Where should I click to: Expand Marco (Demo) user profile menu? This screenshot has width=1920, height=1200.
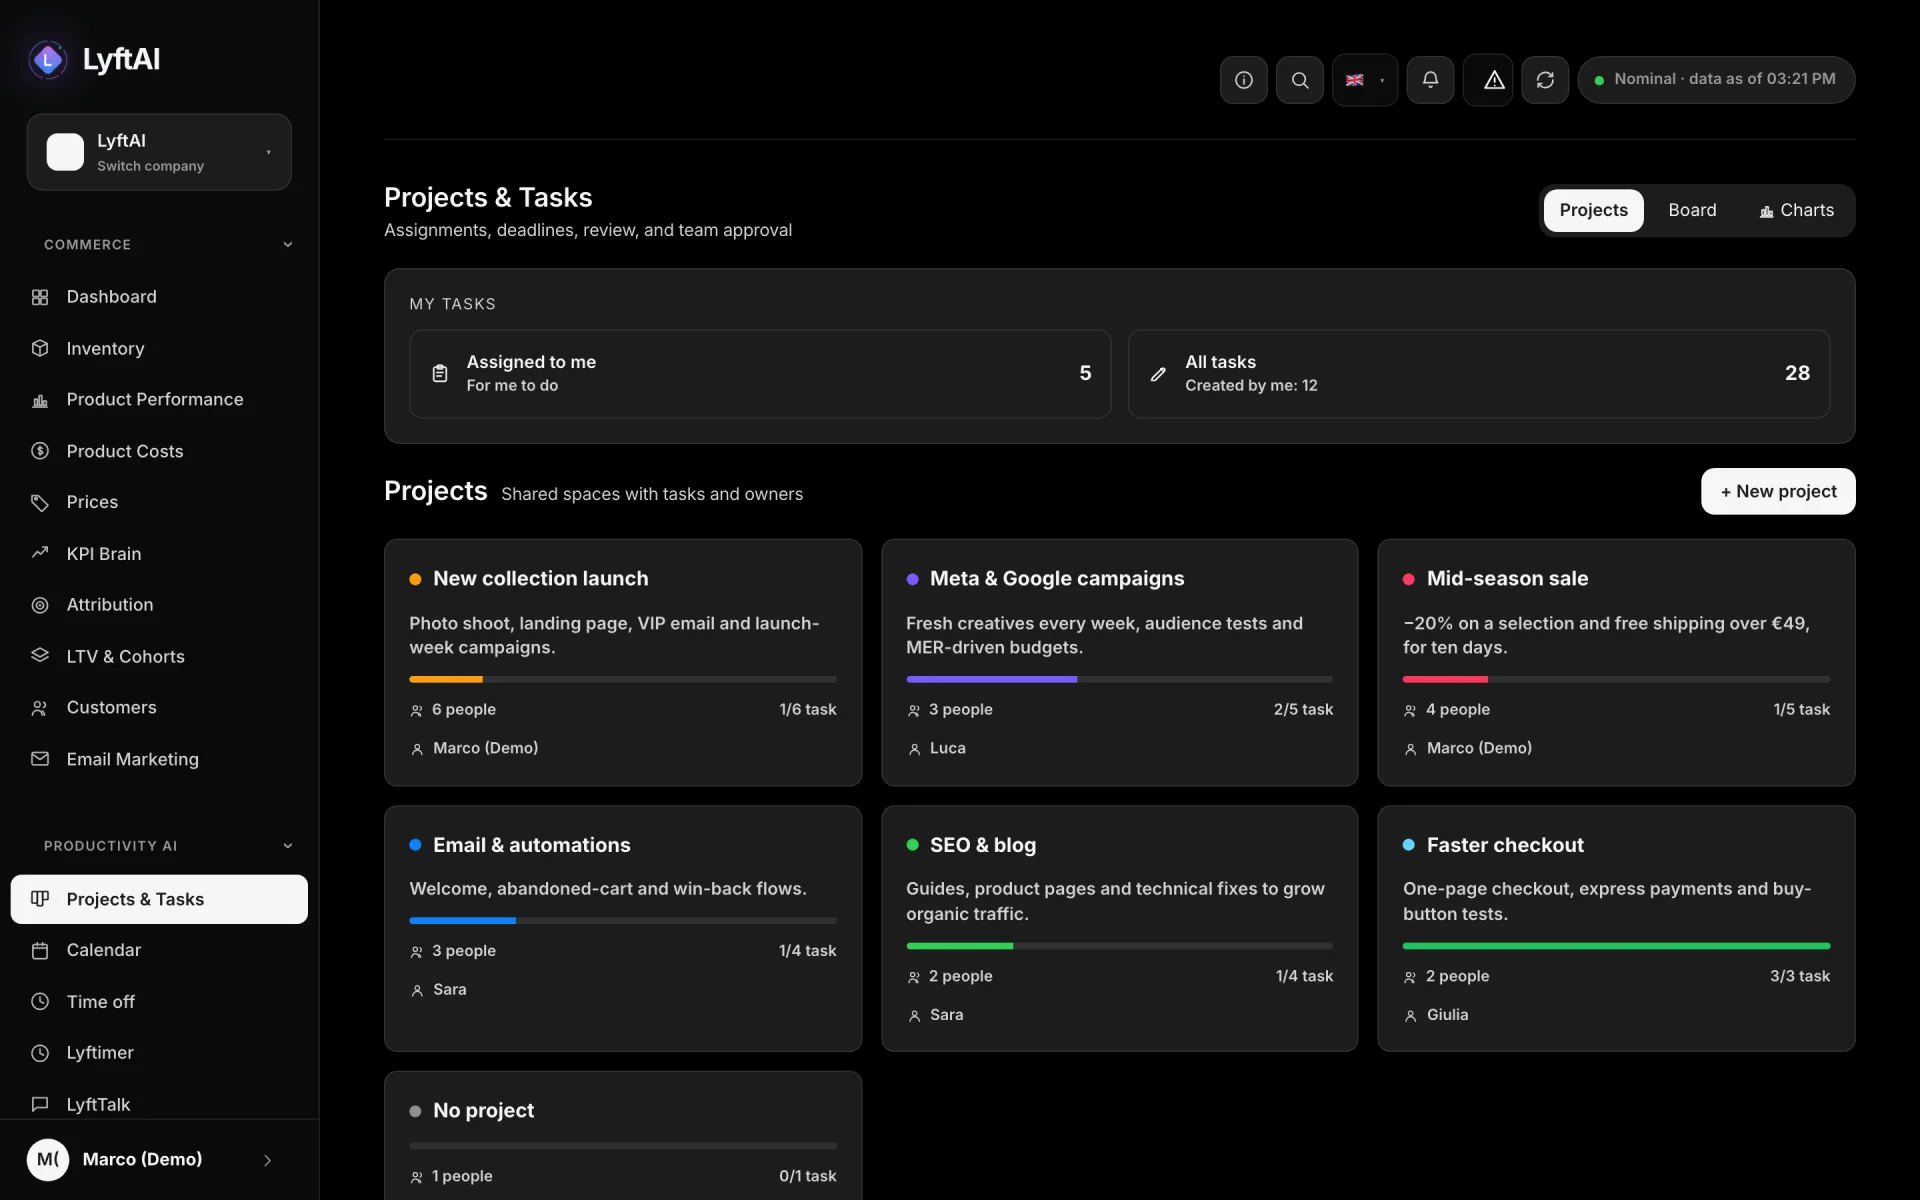tap(159, 1160)
